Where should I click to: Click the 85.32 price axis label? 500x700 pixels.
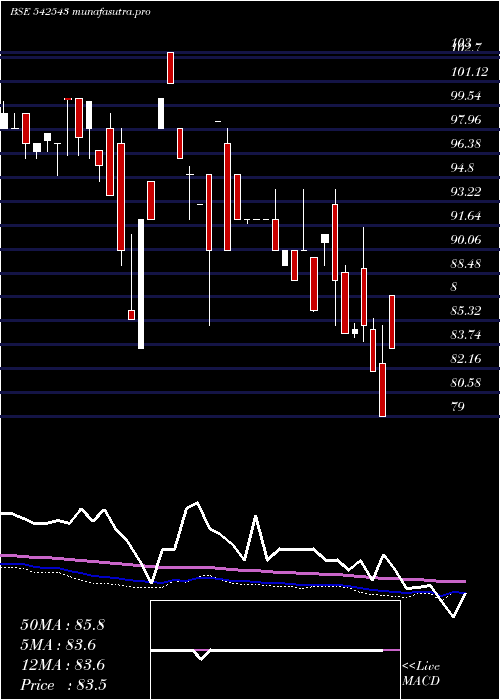466,311
